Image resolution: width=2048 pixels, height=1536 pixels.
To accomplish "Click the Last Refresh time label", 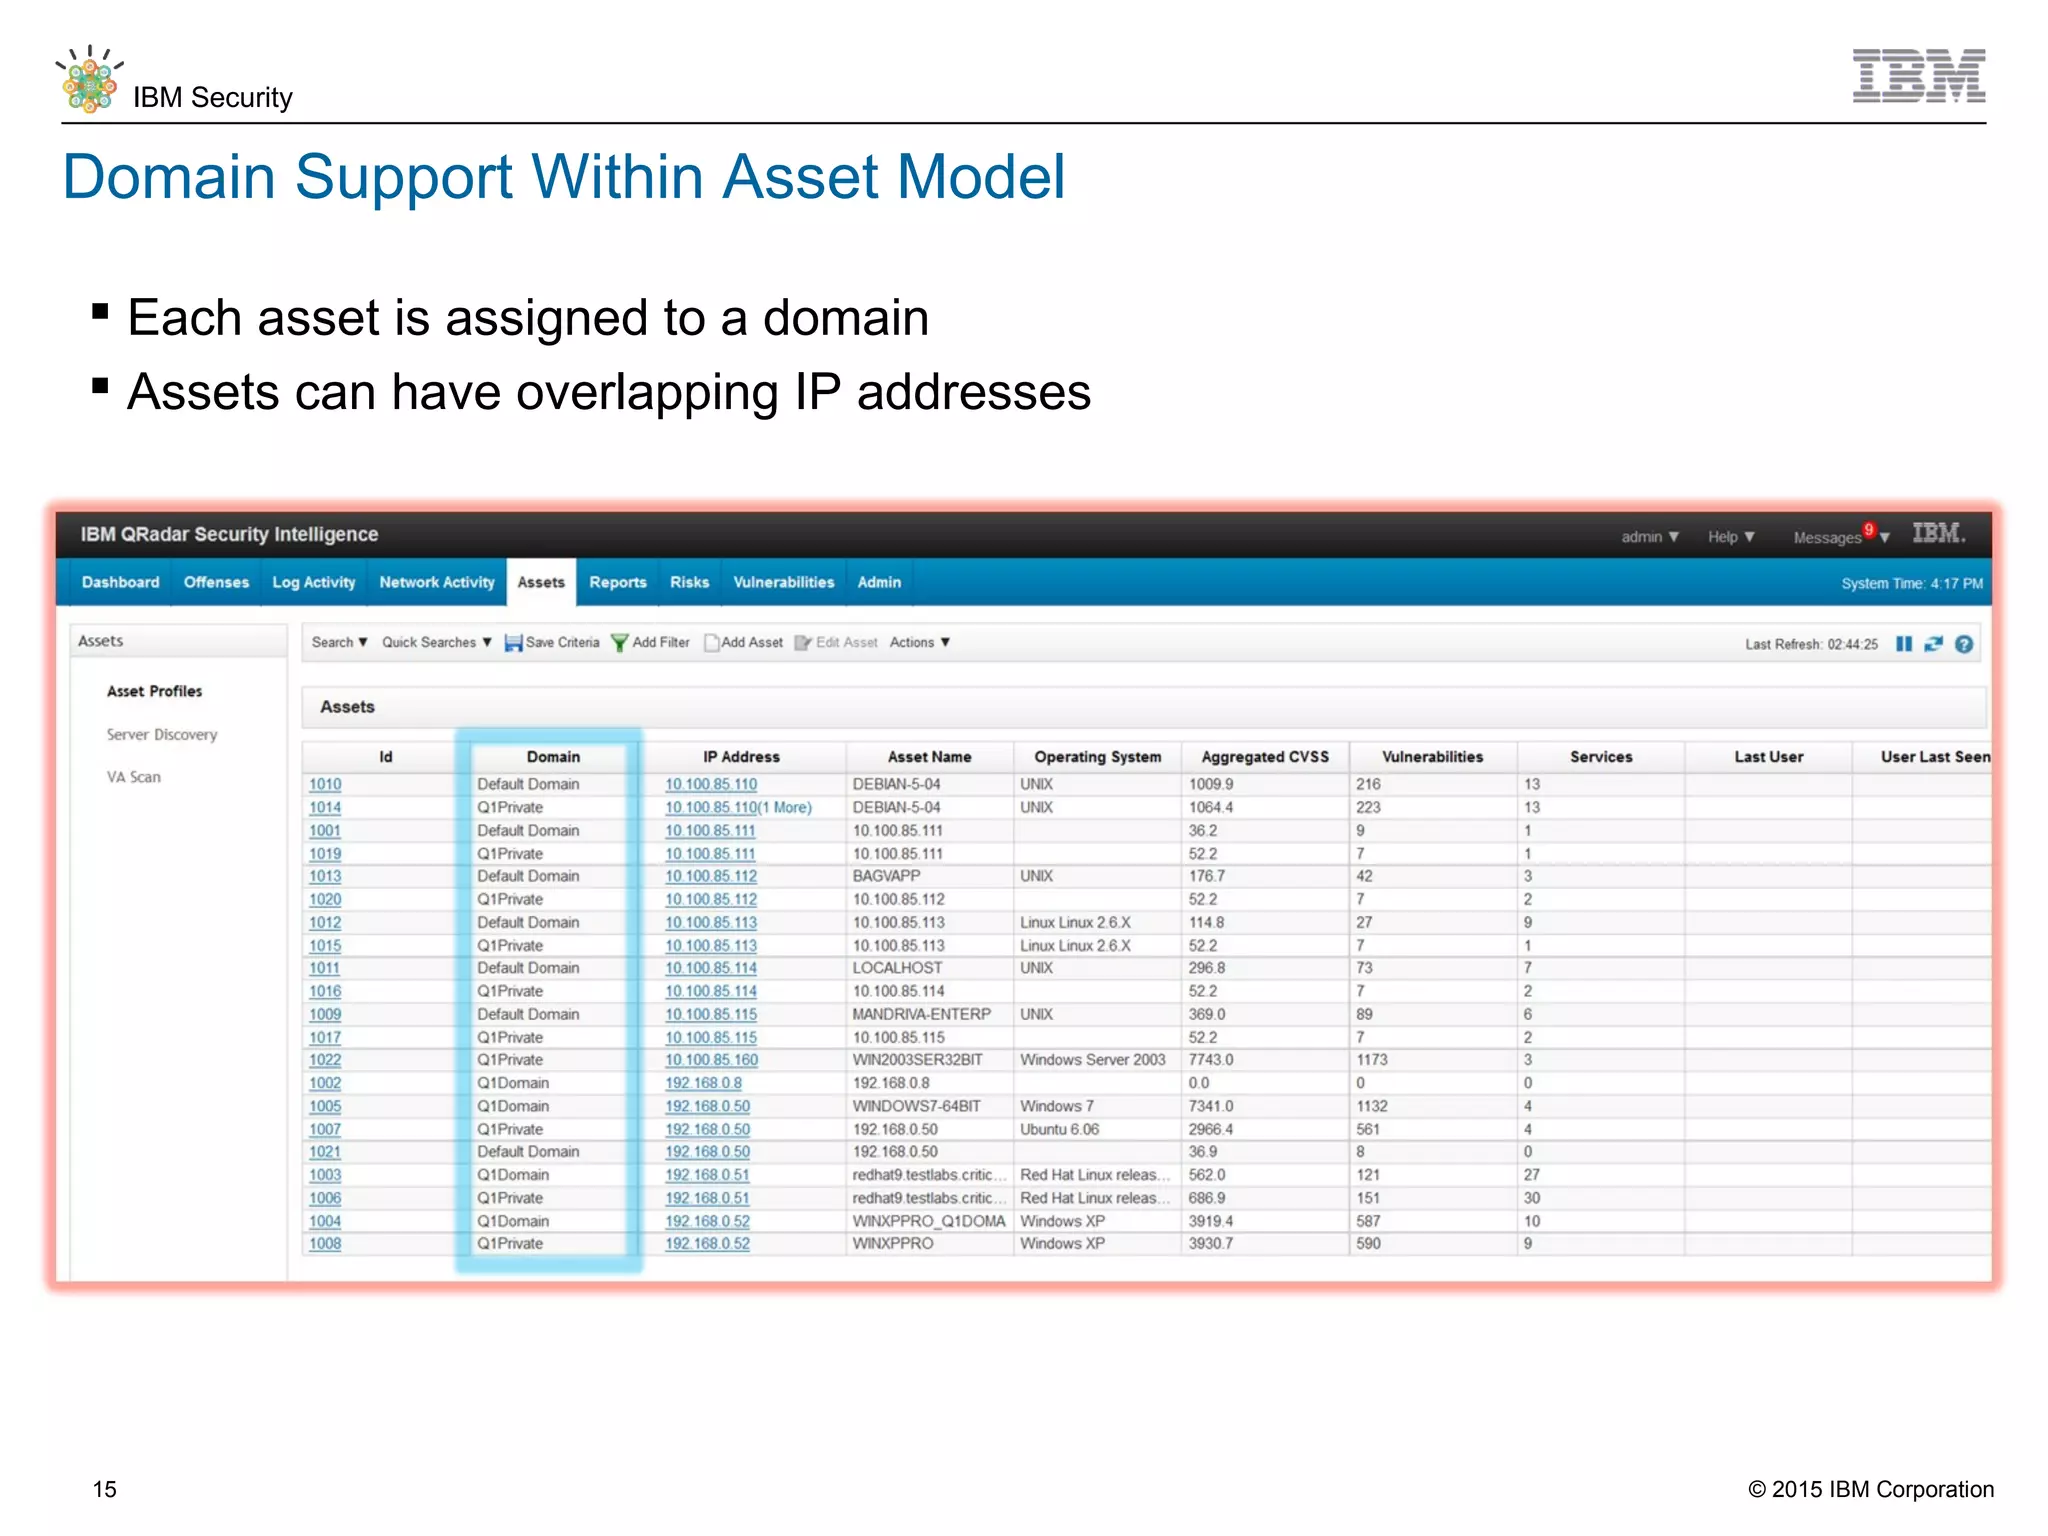I will click(1811, 644).
